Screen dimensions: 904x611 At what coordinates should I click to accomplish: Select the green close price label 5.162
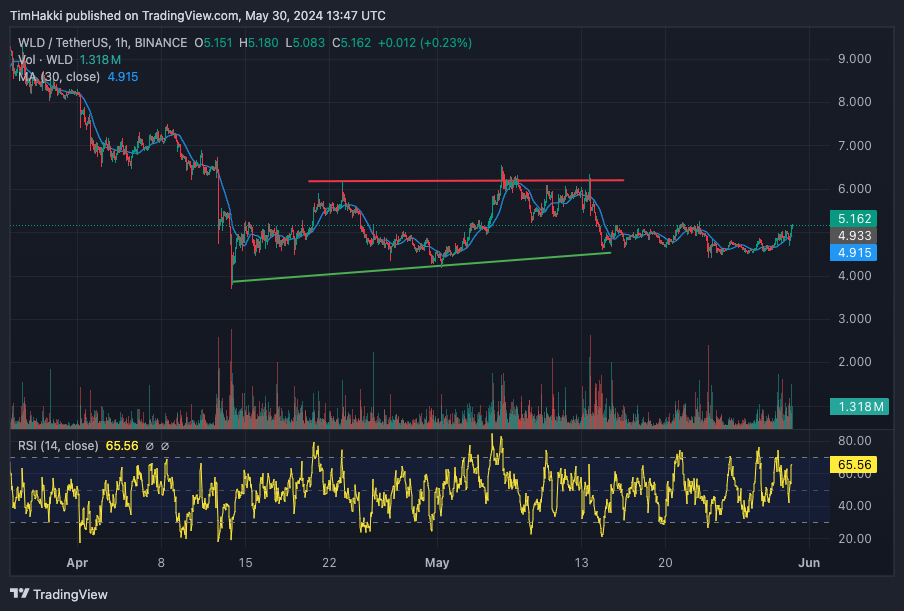tap(852, 218)
